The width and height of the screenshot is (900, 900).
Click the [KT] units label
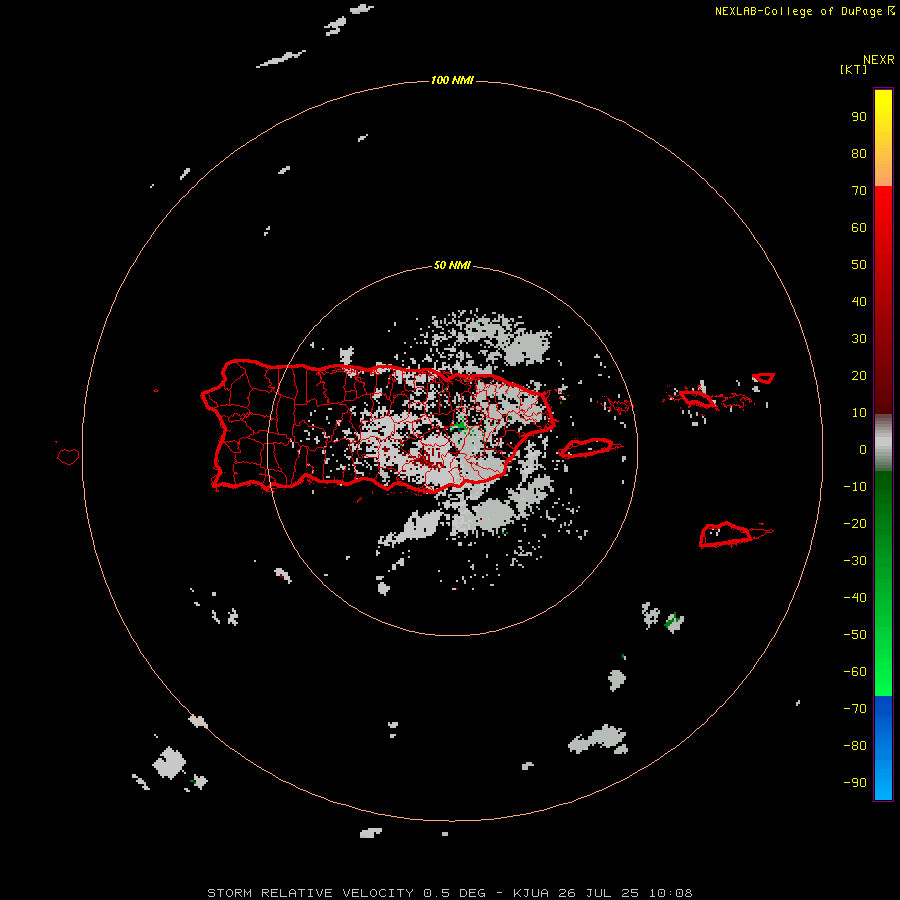pos(853,69)
